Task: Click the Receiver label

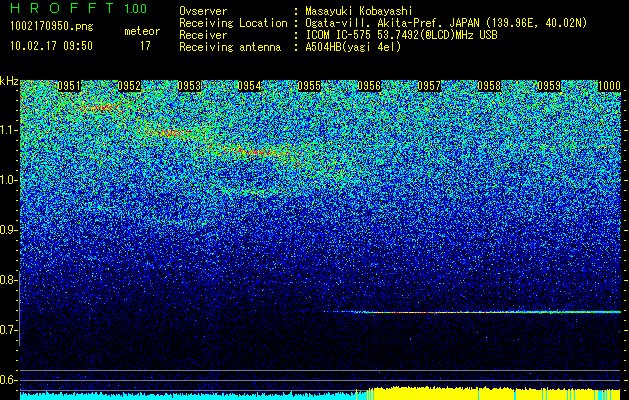Action: [x=203, y=35]
